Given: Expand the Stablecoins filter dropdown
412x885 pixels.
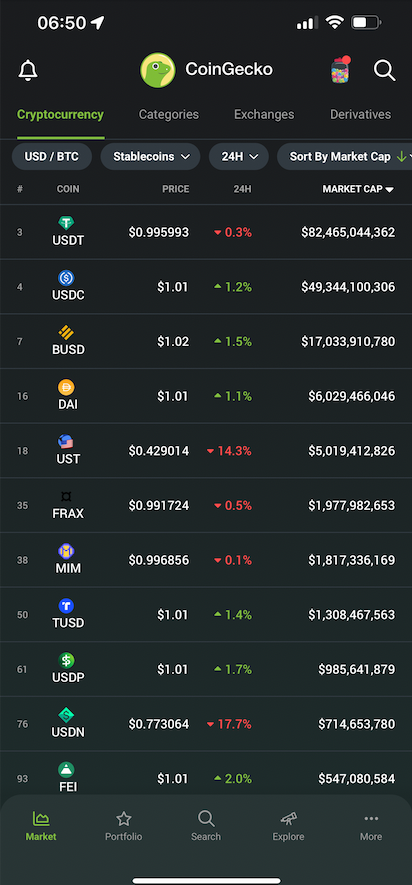Looking at the screenshot, I should 150,156.
